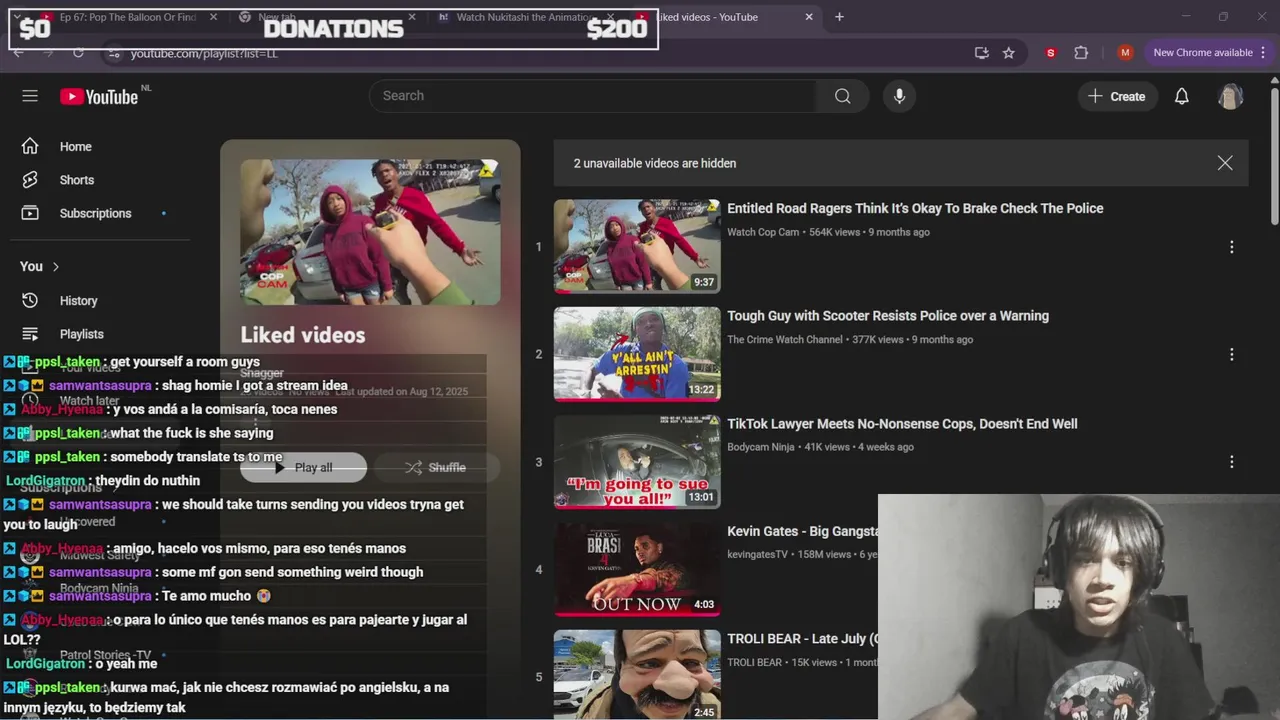1280x720 pixels.
Task: Click the Liked videos playlist cover image
Action: coord(370,232)
